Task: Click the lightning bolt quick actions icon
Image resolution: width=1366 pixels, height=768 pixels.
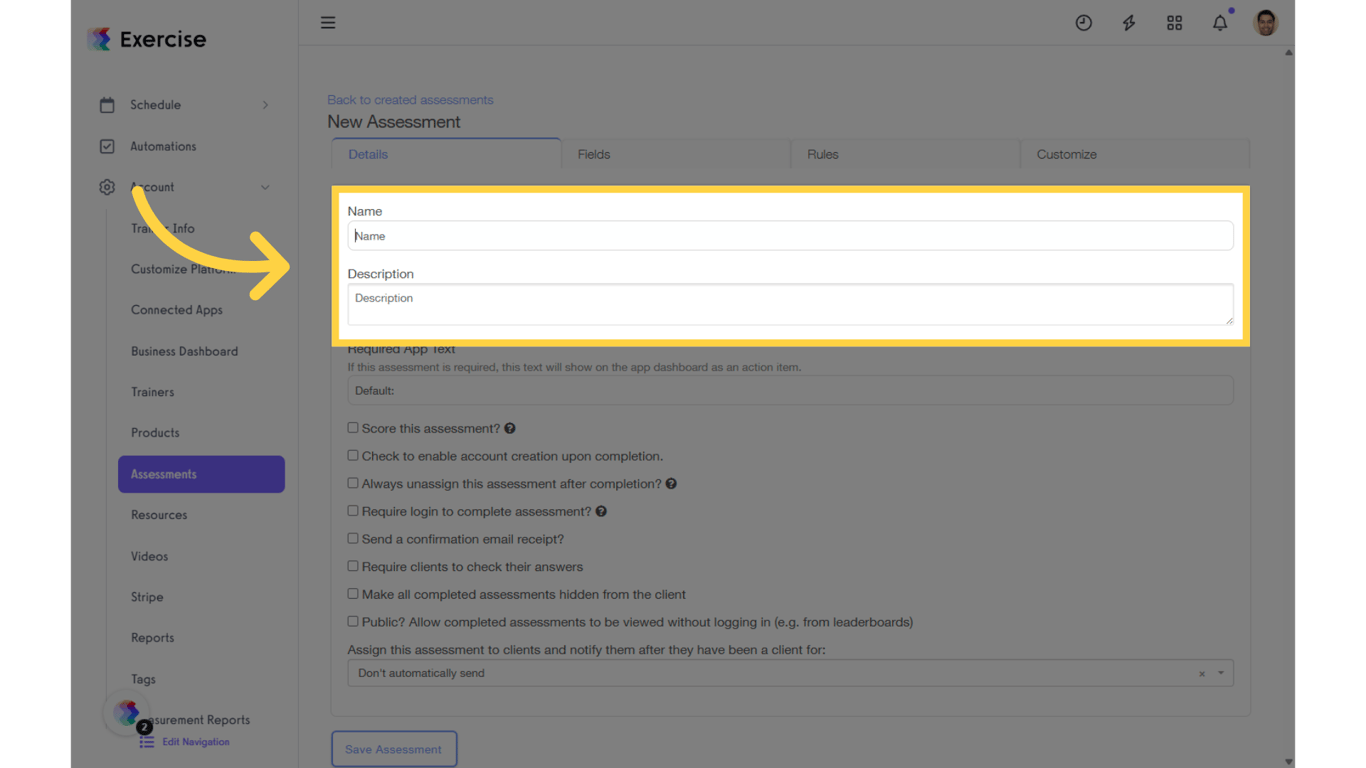Action: (x=1128, y=22)
